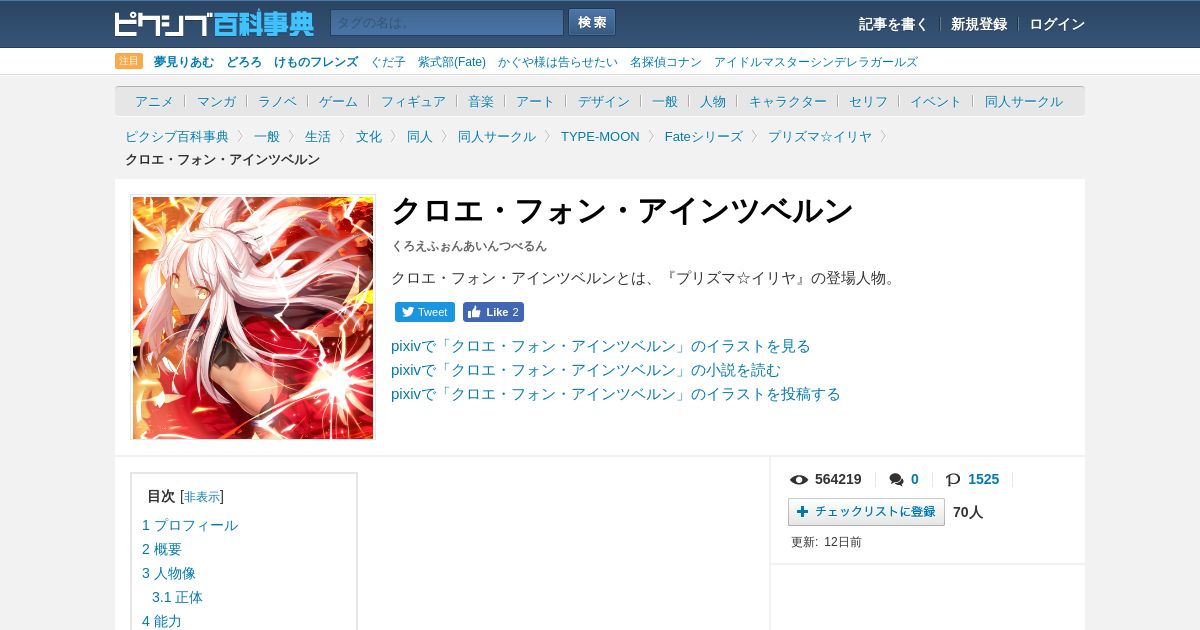Open the comments count 0

coord(915,479)
